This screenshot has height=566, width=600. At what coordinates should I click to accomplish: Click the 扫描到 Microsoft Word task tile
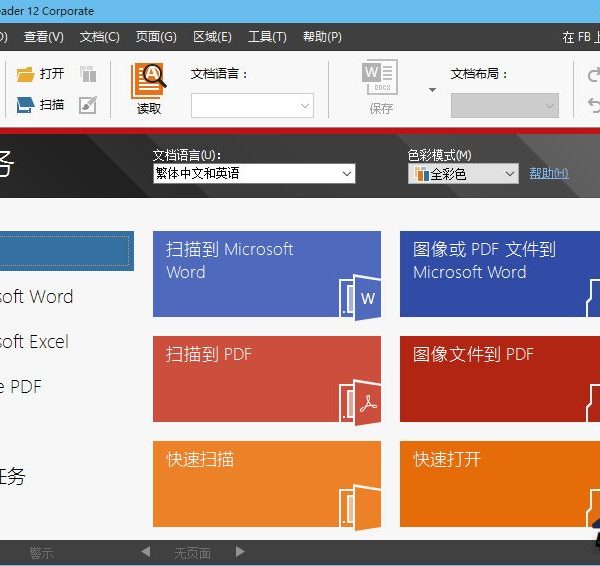[x=266, y=274]
